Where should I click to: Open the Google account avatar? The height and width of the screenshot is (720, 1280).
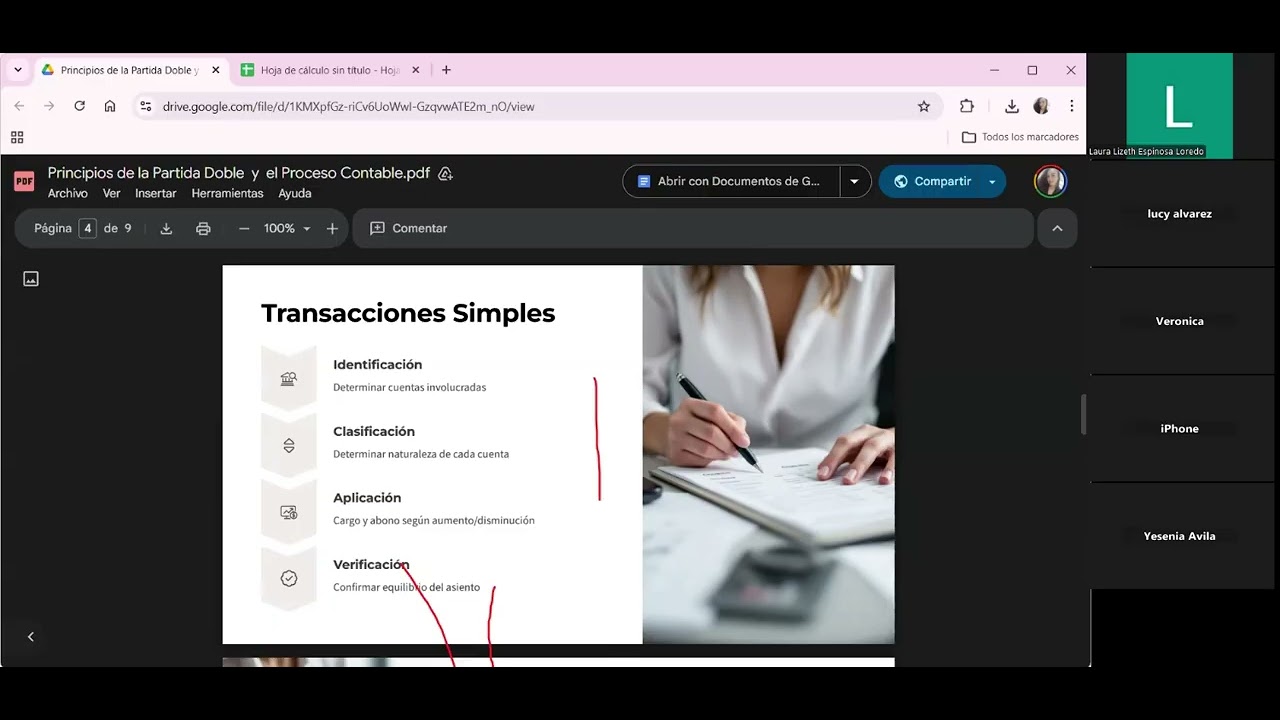coord(1050,181)
